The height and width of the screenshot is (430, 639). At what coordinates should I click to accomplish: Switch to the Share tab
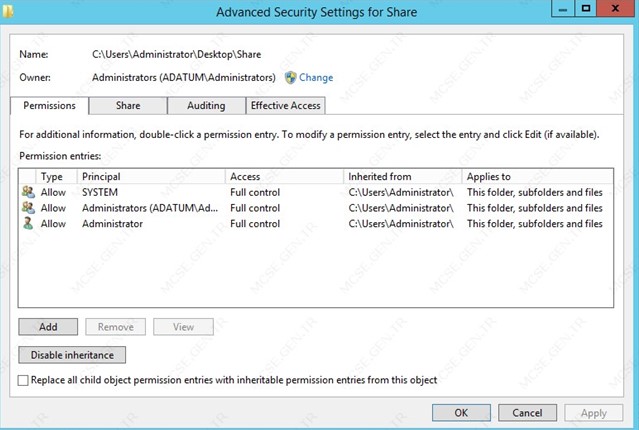(128, 106)
